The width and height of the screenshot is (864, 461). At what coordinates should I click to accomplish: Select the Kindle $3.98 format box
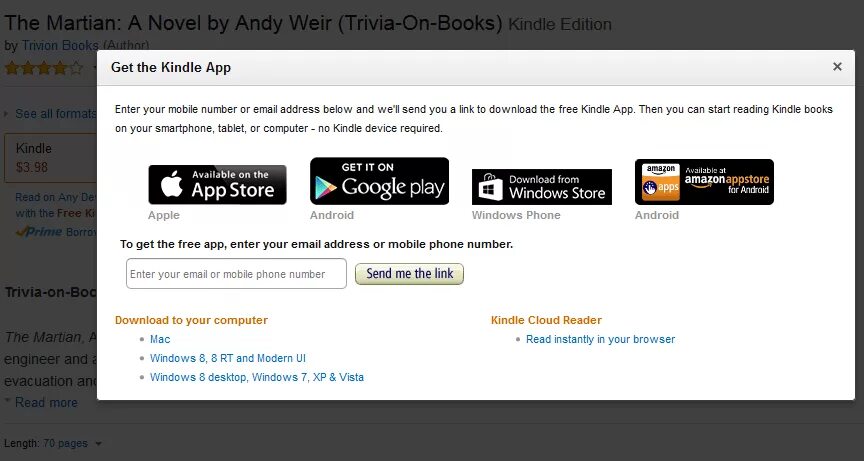(51, 158)
